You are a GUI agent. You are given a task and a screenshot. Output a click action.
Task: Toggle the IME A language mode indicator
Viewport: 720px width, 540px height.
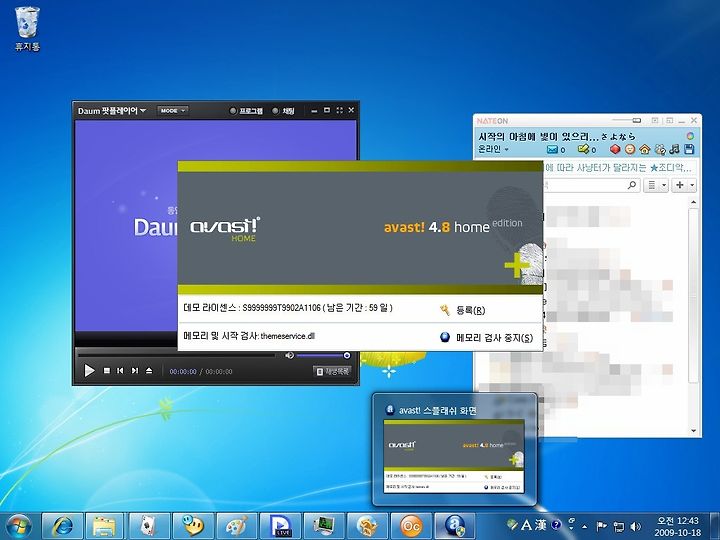(x=527, y=524)
